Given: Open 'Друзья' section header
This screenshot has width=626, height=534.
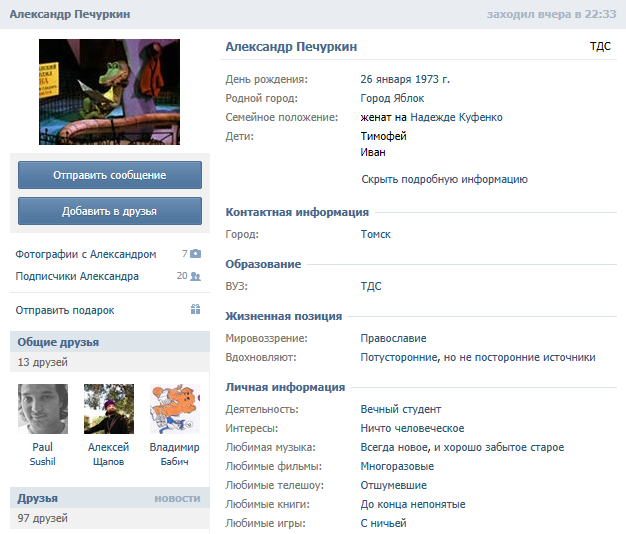Looking at the screenshot, I should (38, 498).
